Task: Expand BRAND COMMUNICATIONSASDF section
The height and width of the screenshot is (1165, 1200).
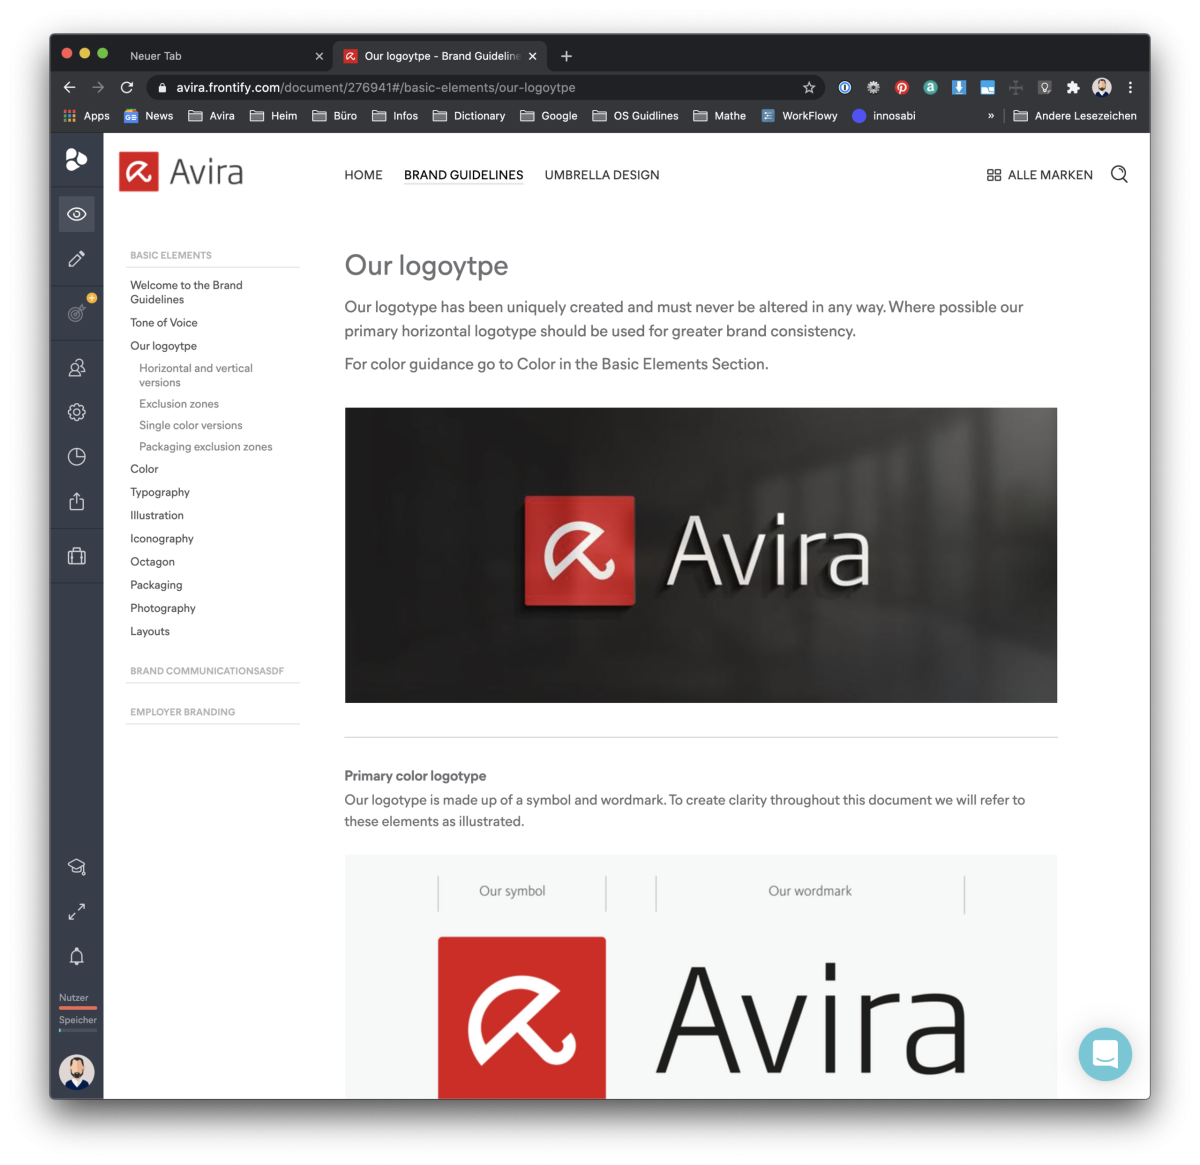Action: pos(207,671)
